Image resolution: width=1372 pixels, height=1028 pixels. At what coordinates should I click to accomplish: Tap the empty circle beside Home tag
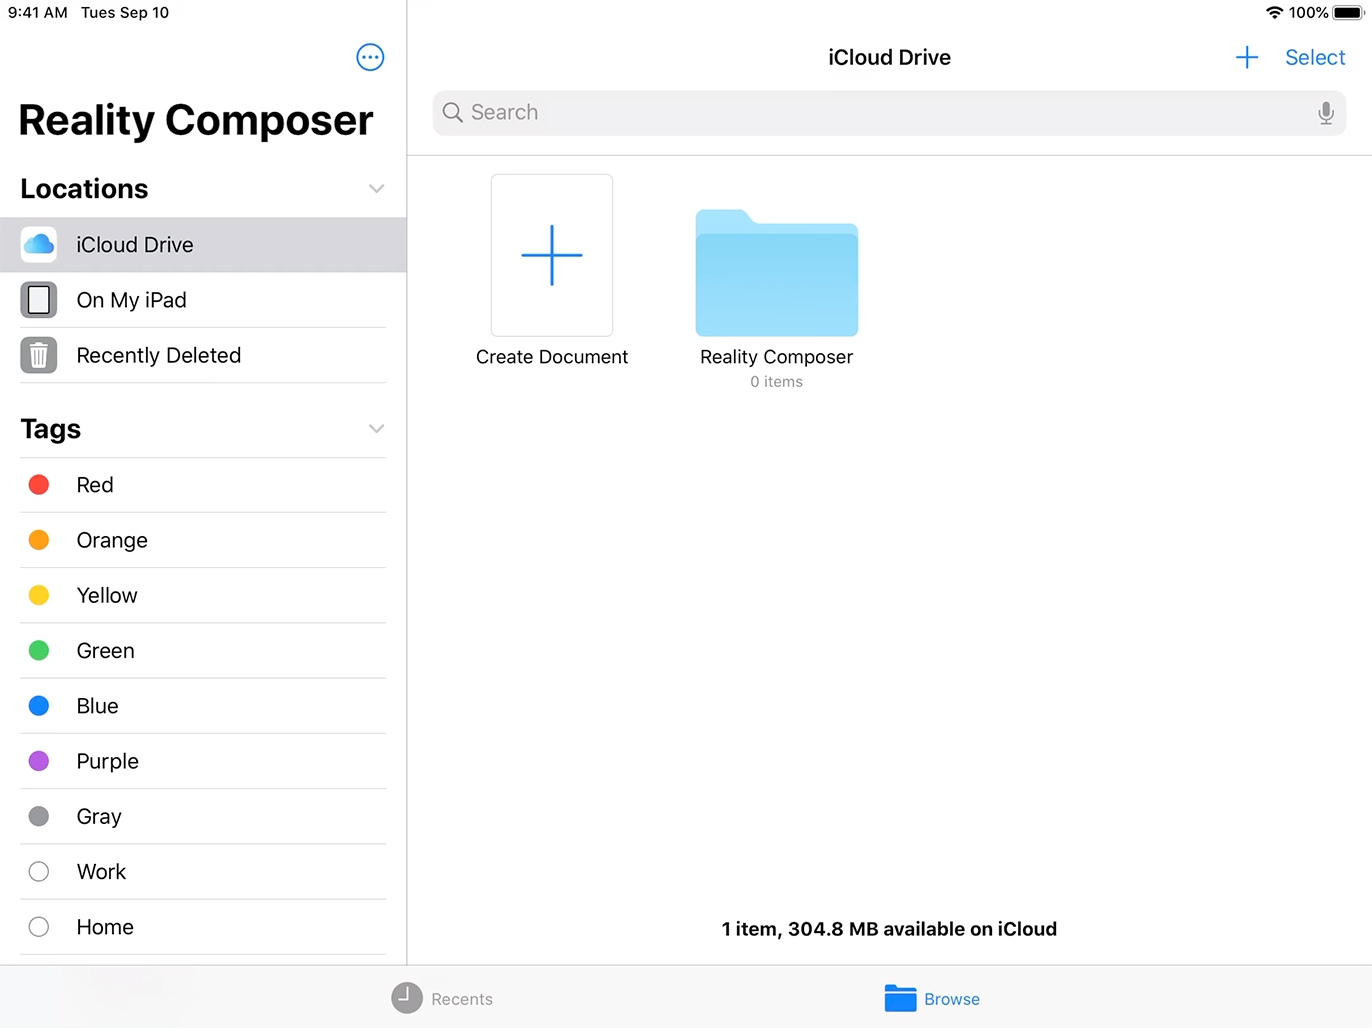click(x=39, y=927)
